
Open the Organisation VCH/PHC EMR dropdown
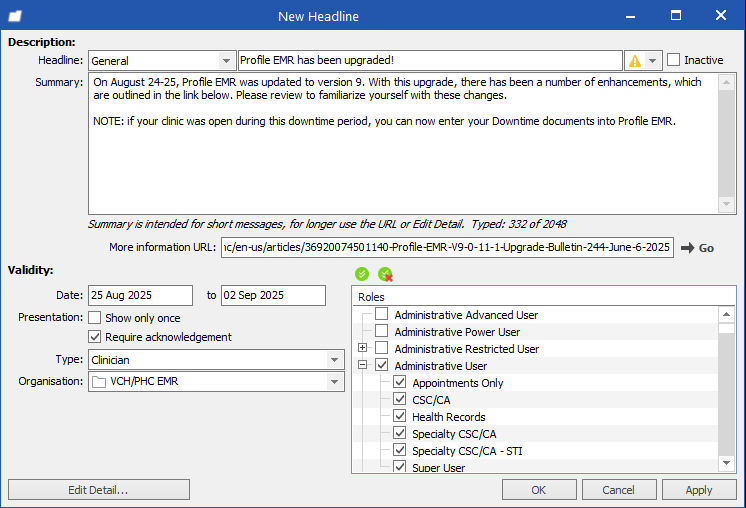point(334,382)
